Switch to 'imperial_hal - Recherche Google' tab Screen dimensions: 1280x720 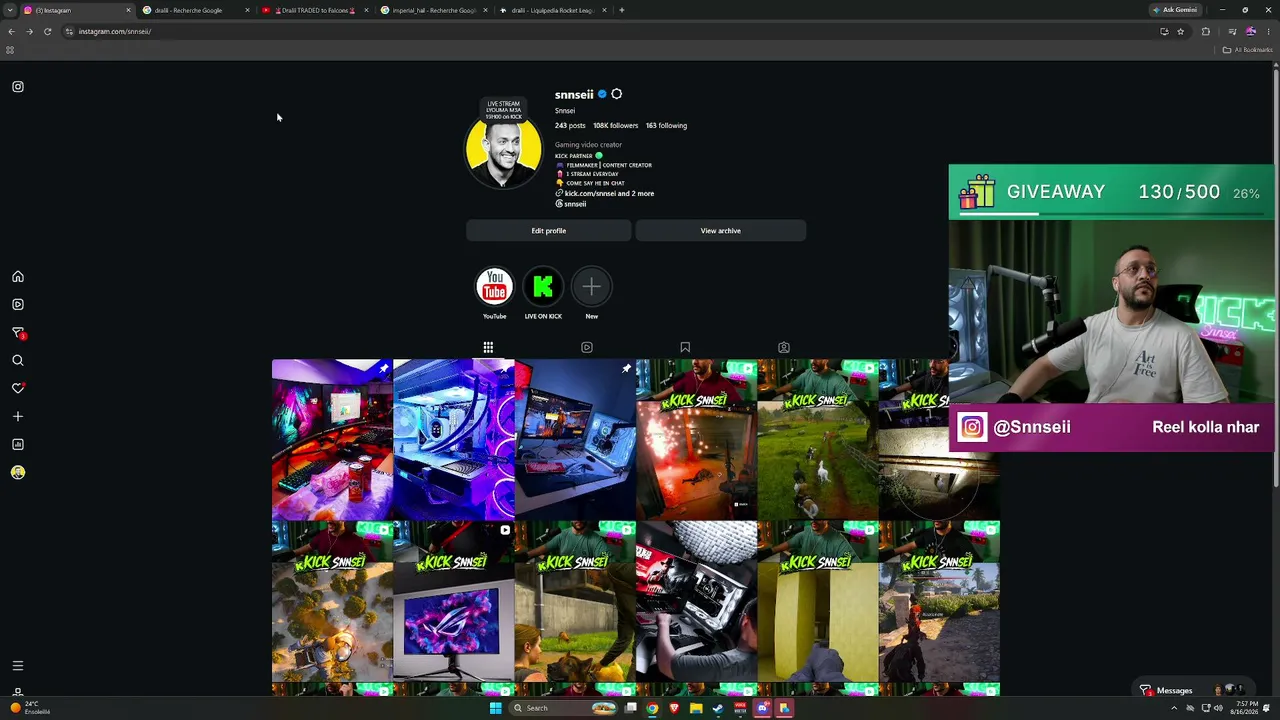point(435,10)
